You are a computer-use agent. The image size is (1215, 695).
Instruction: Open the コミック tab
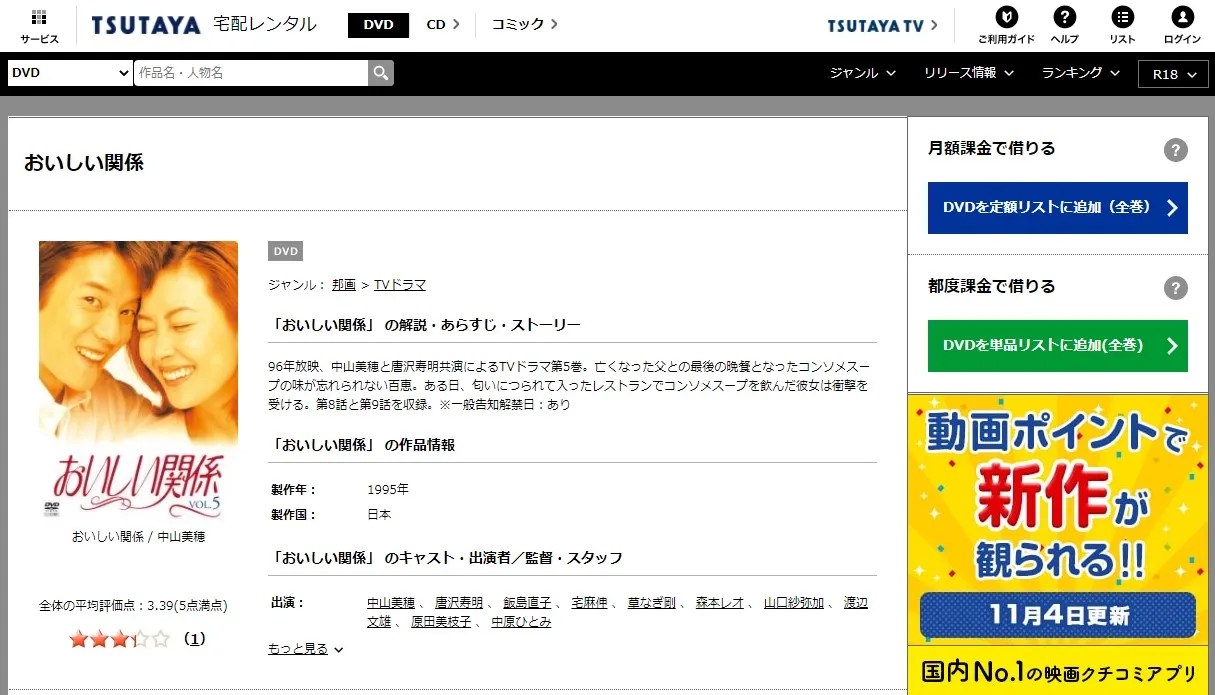coord(525,25)
